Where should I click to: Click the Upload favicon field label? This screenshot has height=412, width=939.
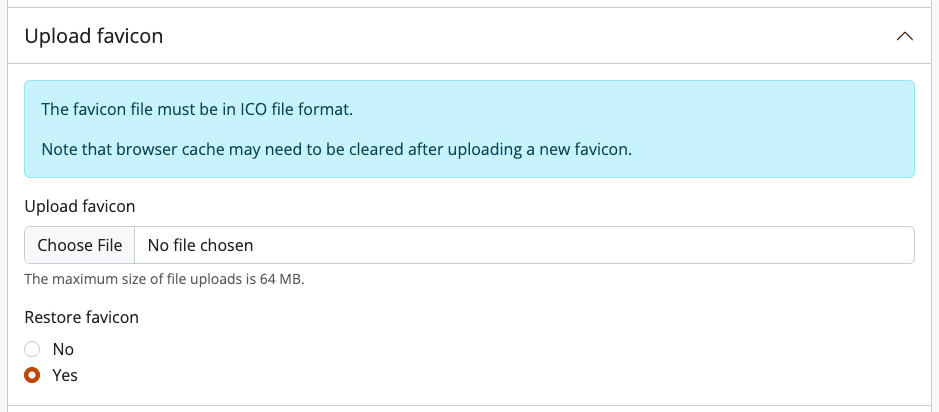point(80,206)
